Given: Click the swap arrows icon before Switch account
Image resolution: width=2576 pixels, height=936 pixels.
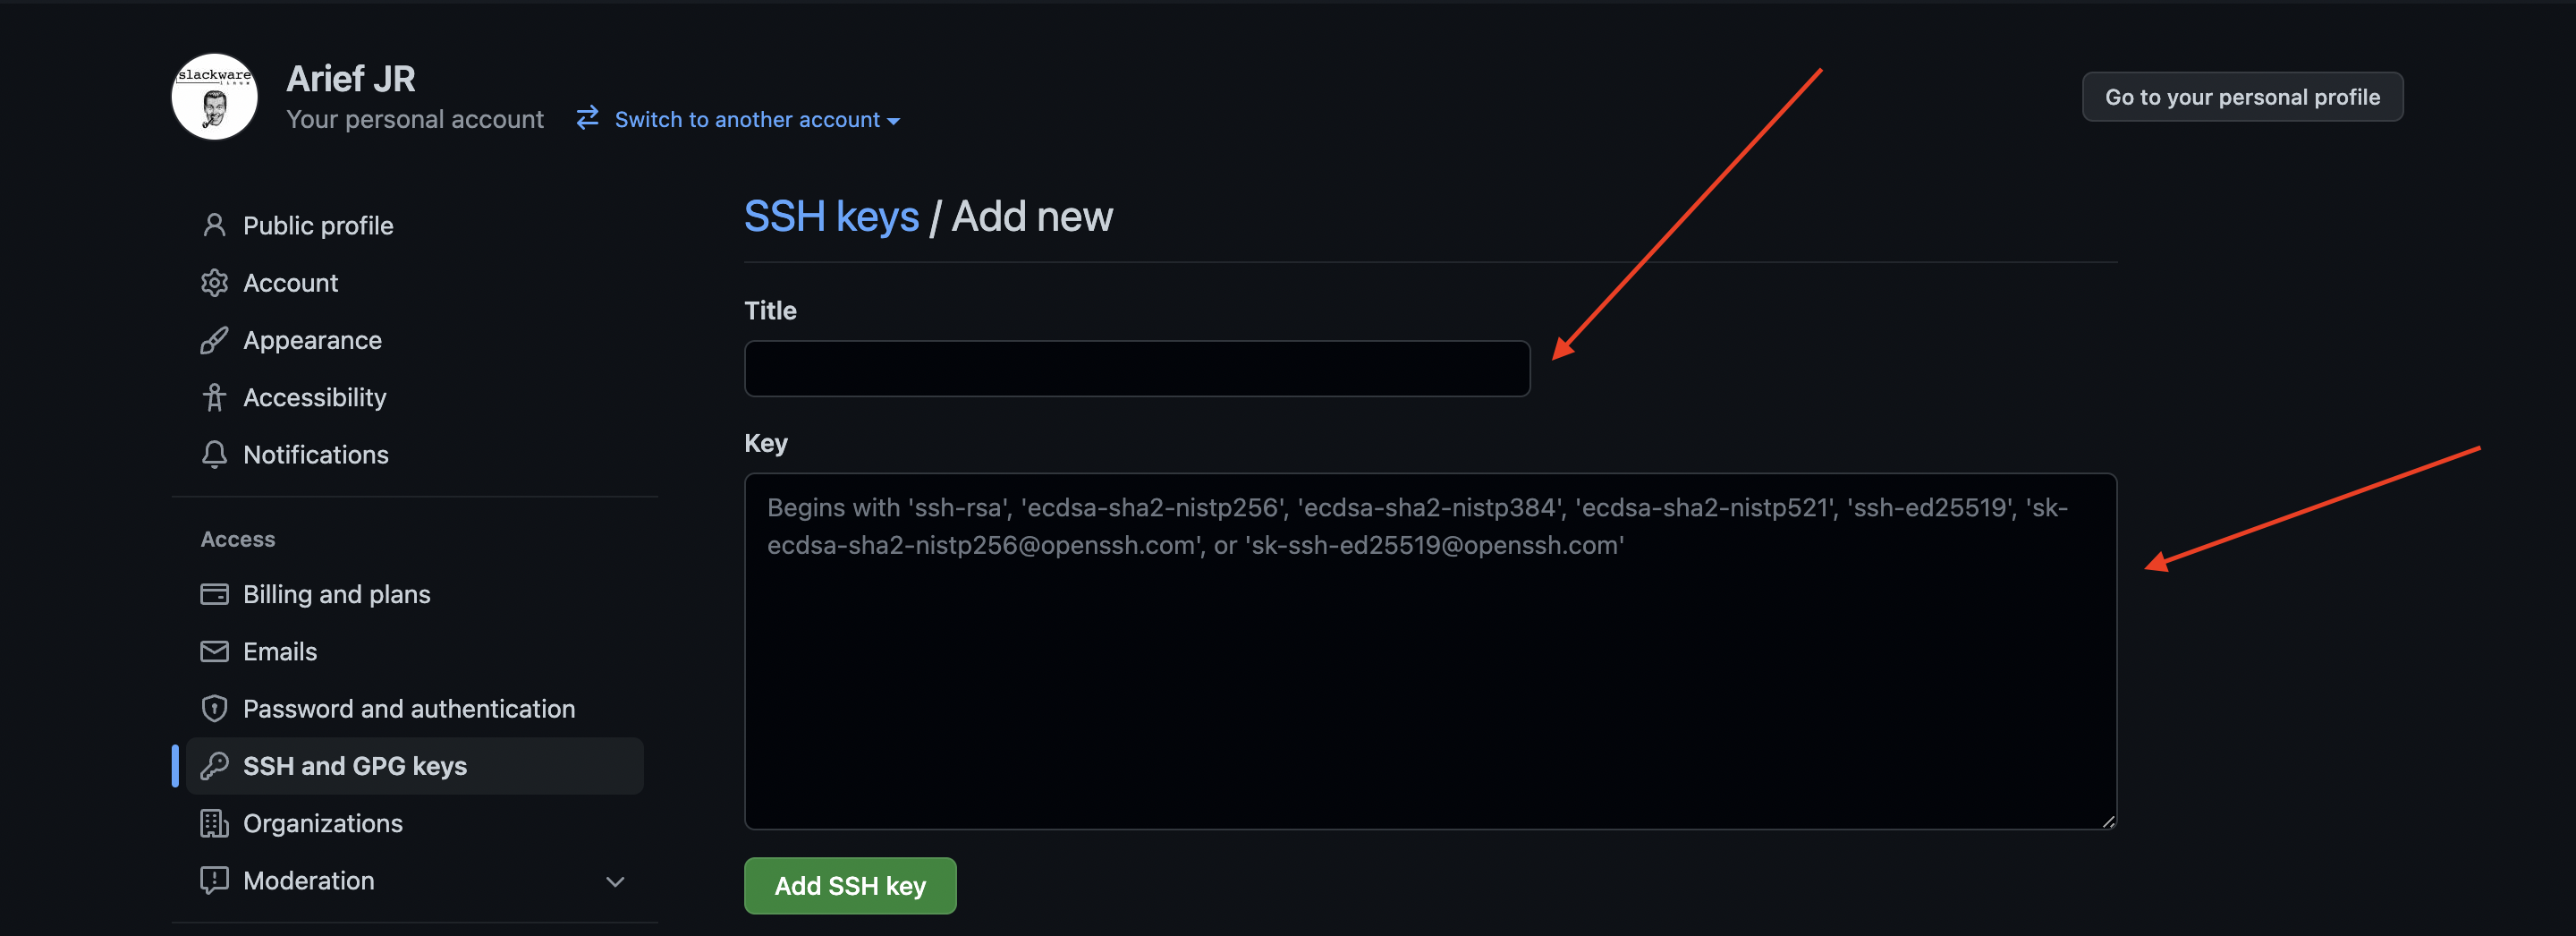Looking at the screenshot, I should [587, 118].
